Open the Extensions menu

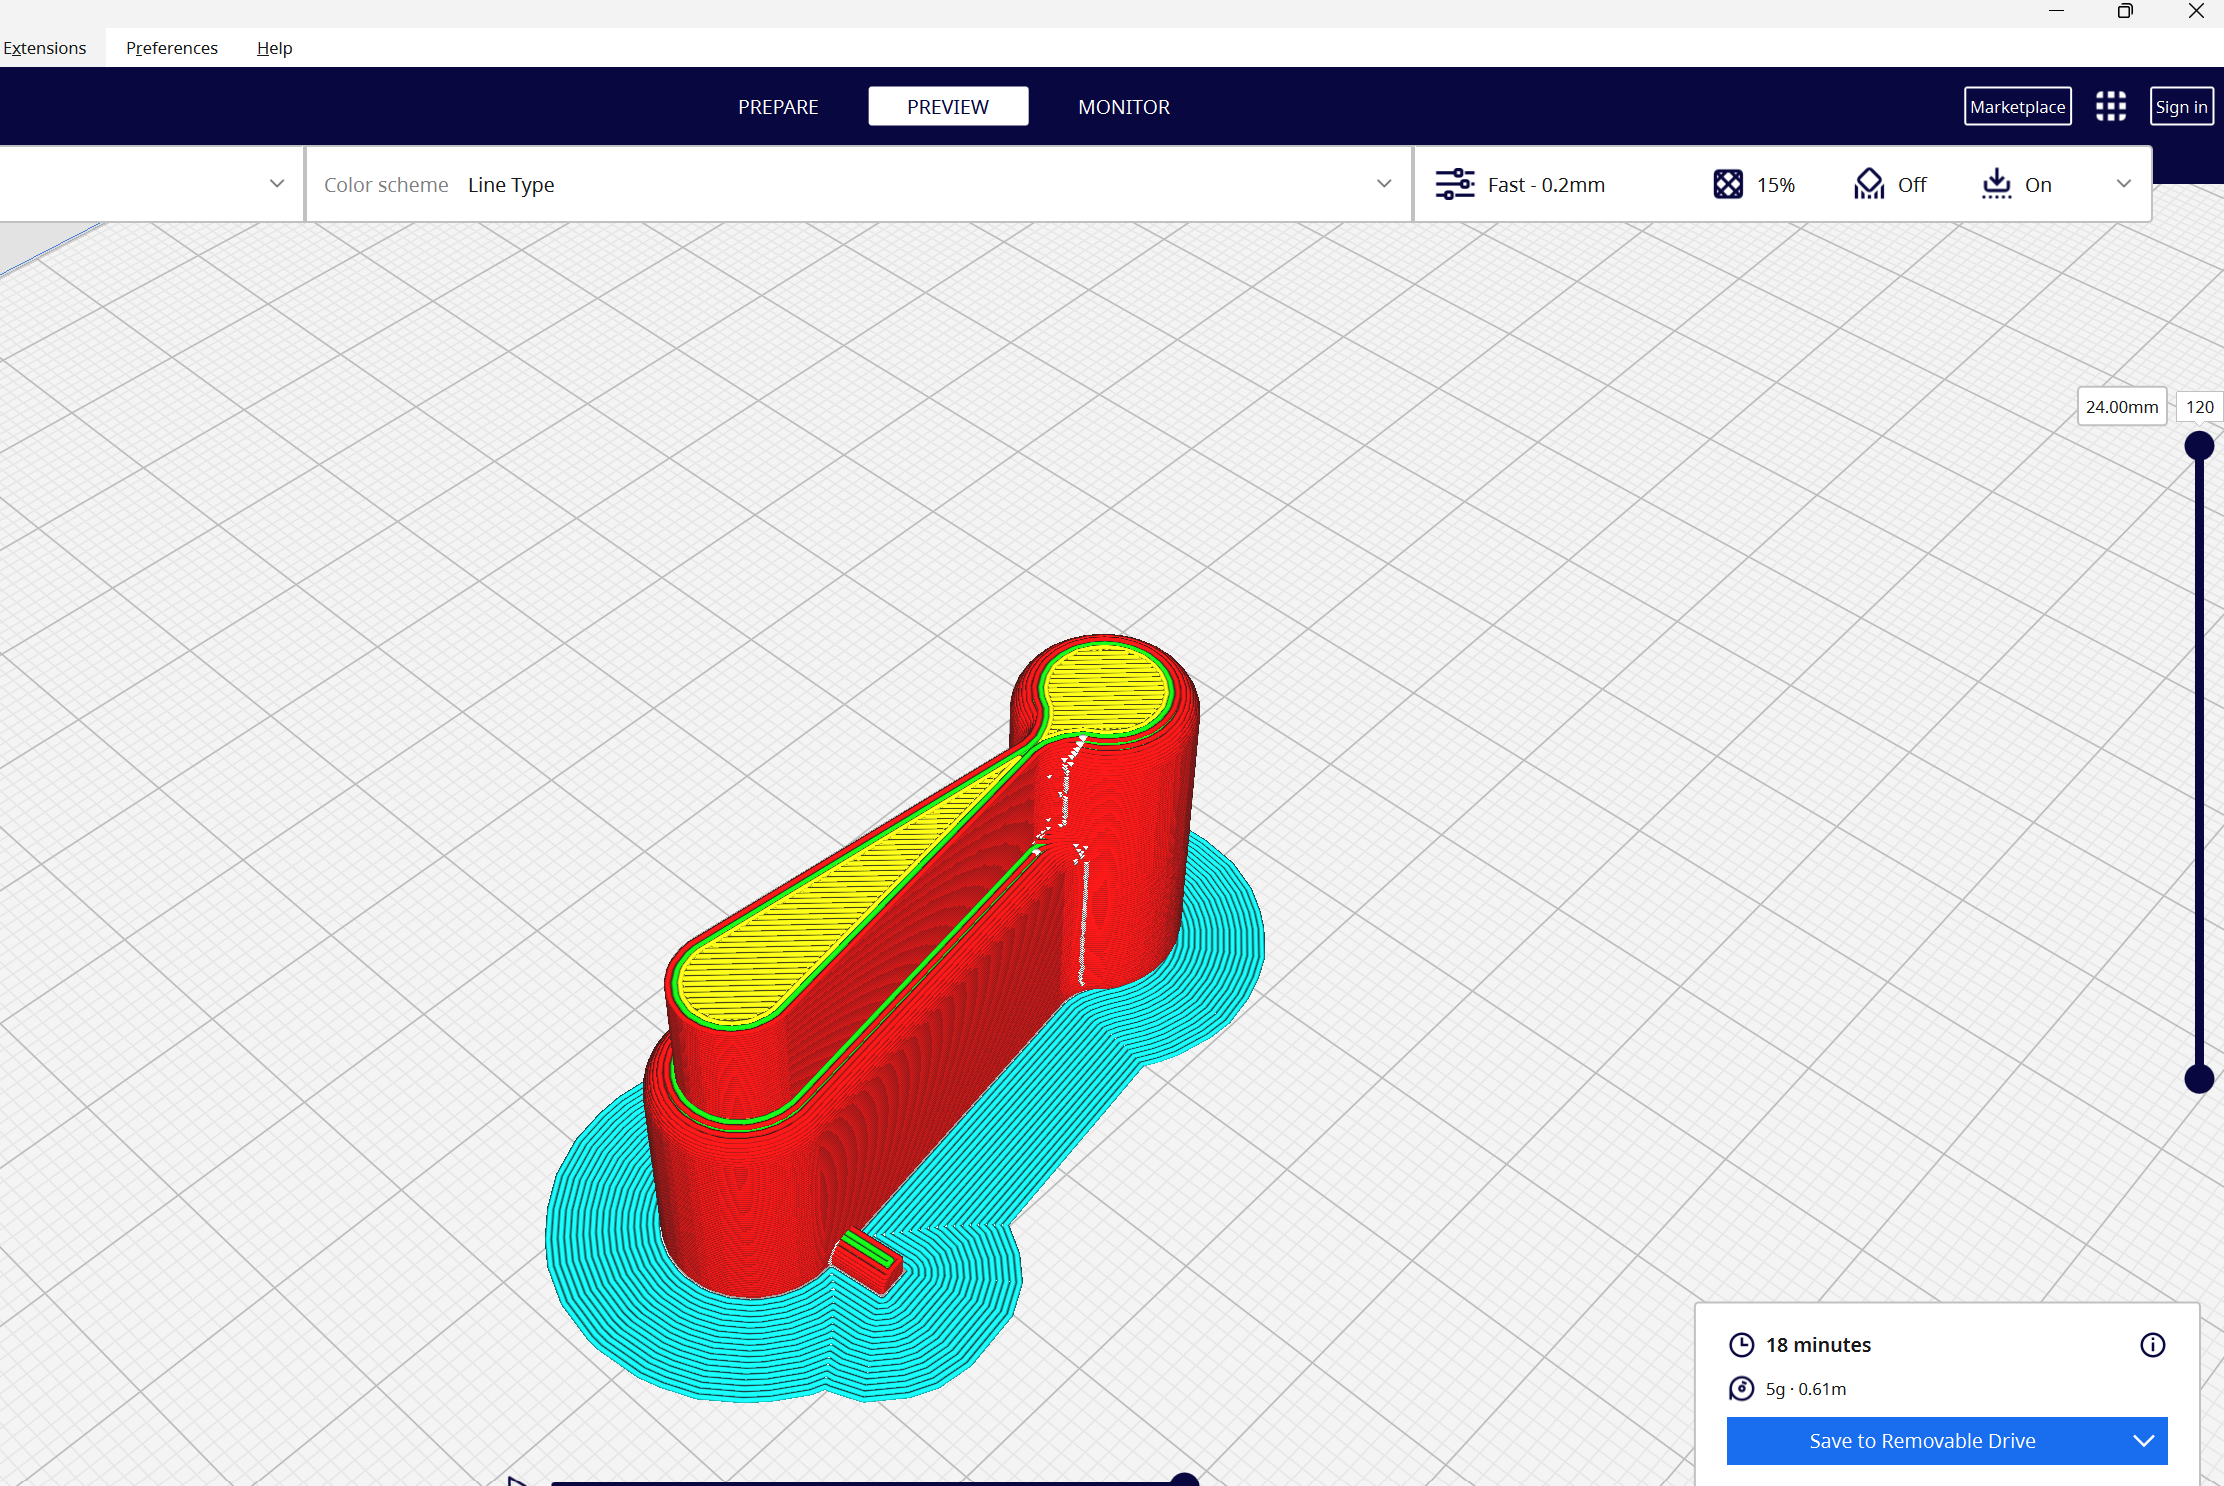point(45,48)
